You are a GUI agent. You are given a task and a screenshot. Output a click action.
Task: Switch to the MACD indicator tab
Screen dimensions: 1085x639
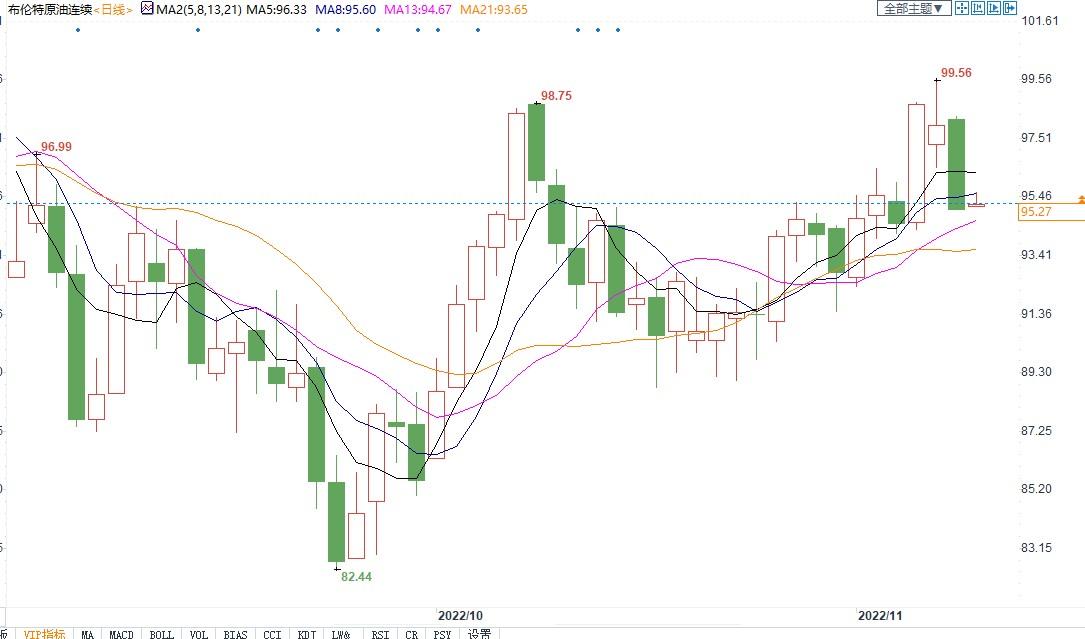click(x=121, y=633)
